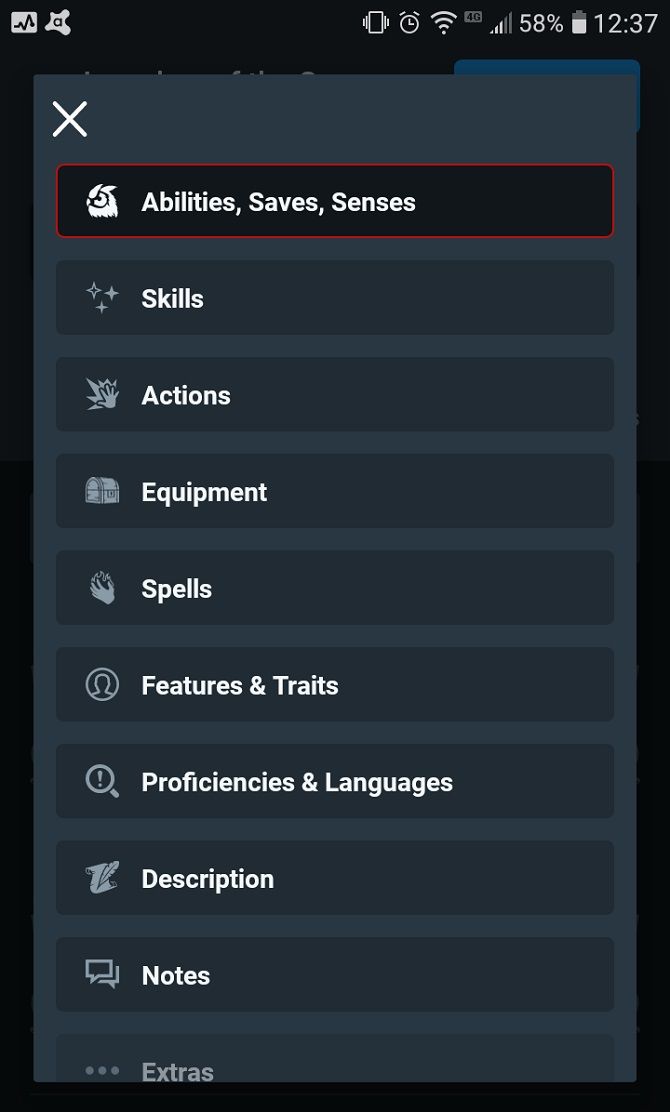The height and width of the screenshot is (1112, 670).
Task: Choose the Extras entry at the bottom
Action: tap(335, 1069)
